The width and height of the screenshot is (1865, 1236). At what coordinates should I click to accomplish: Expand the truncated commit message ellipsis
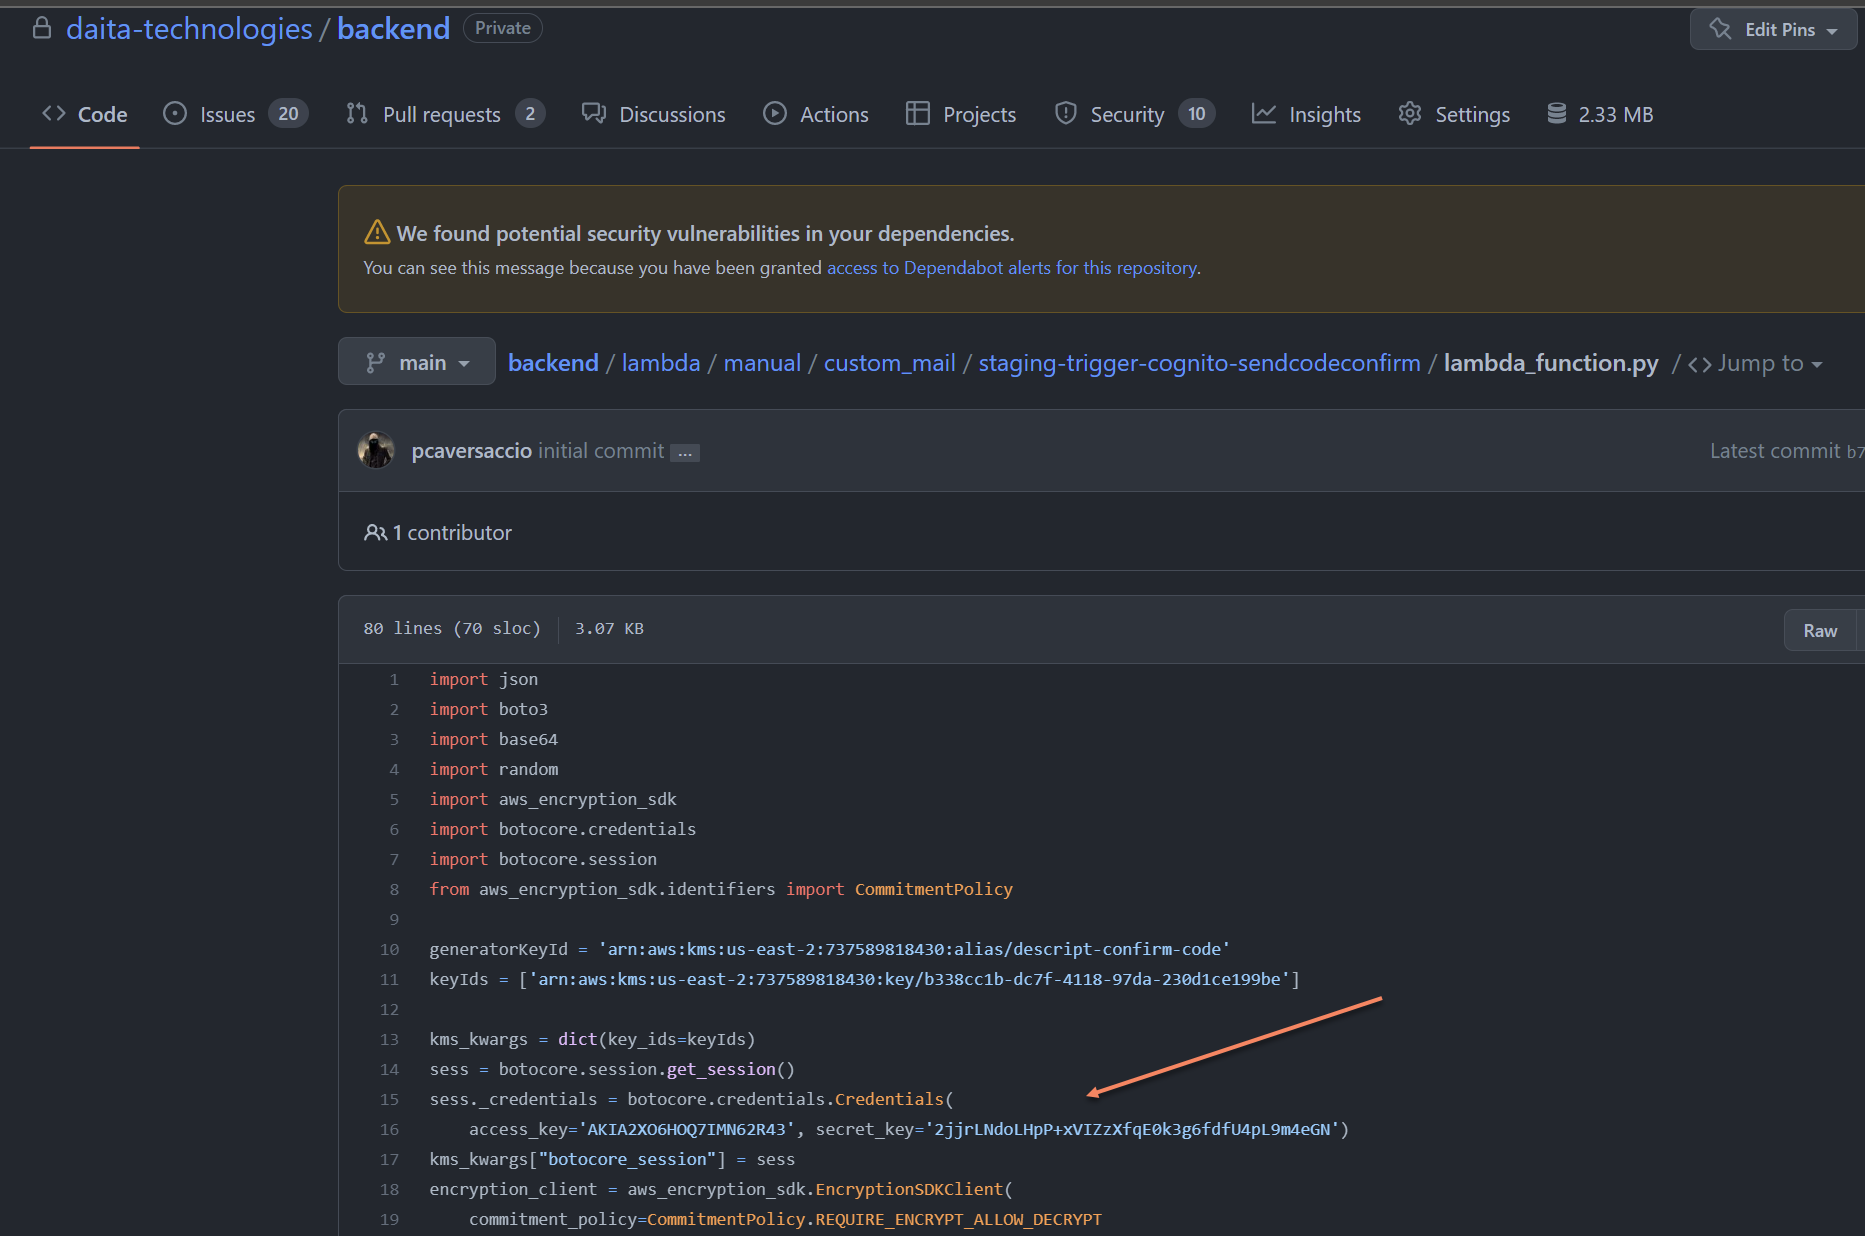click(x=685, y=452)
